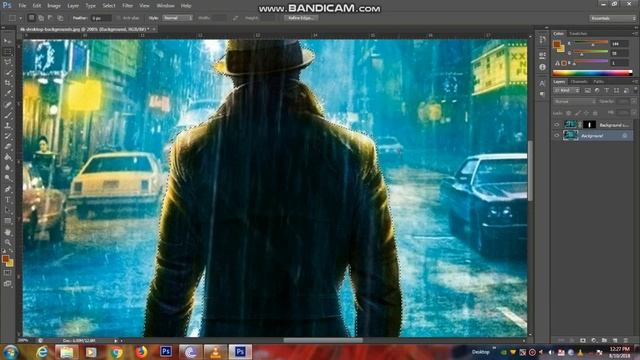The height and width of the screenshot is (360, 640).
Task: Open the layer blend mode dropdown
Action: point(575,101)
